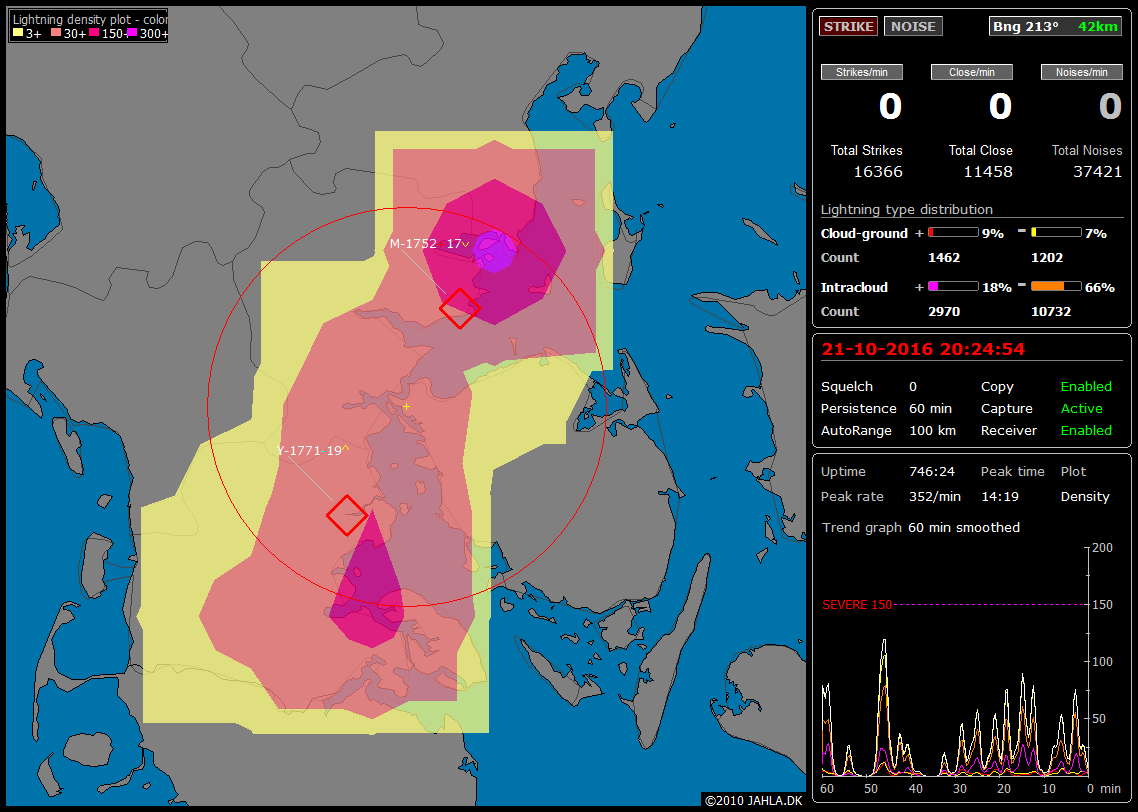The width and height of the screenshot is (1138, 812).
Task: Select the magenta 300+ density legend swatch
Action: [133, 34]
